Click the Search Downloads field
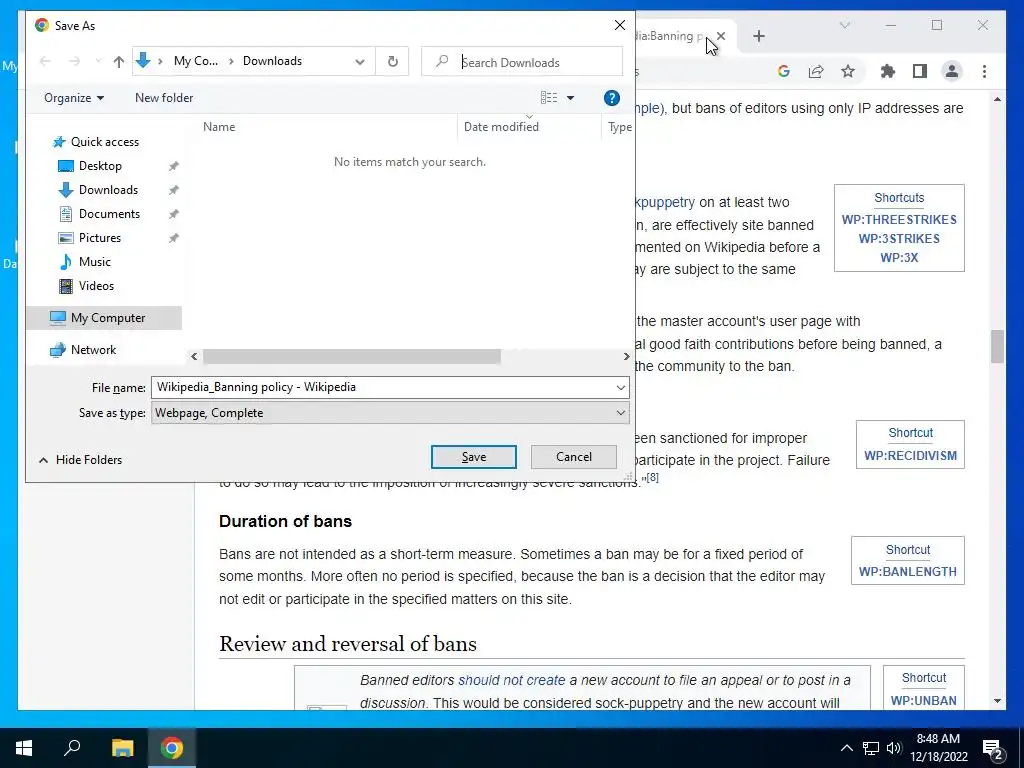 click(522, 62)
